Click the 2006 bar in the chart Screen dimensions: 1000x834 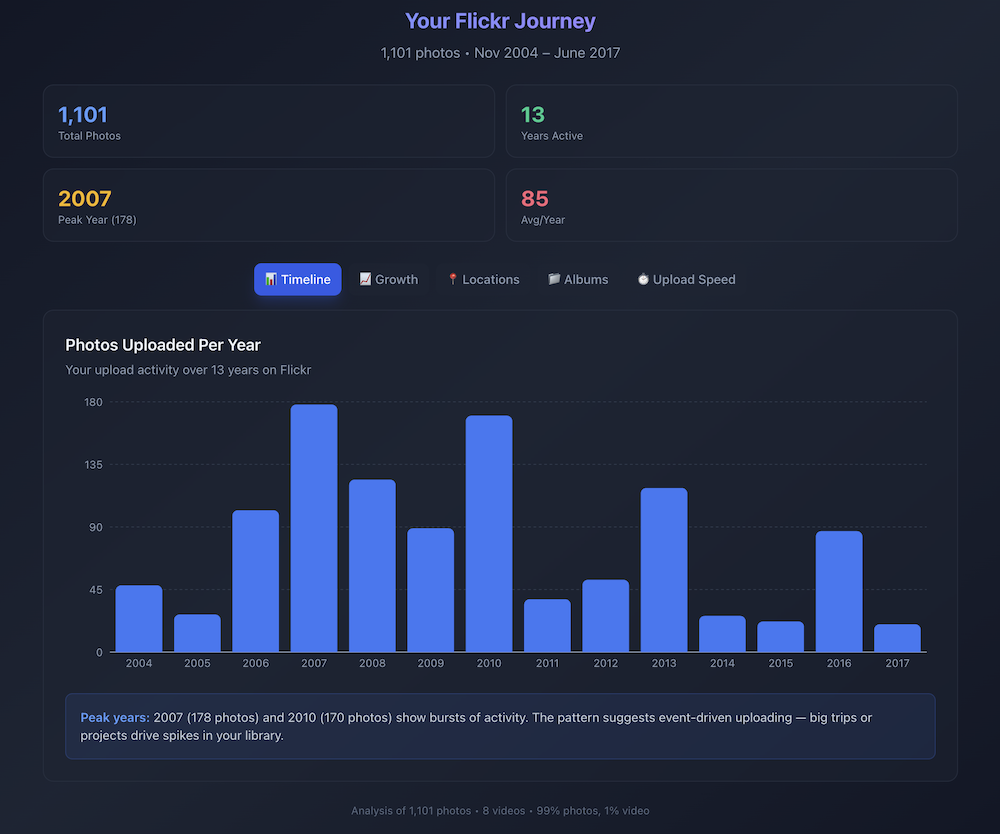point(256,581)
